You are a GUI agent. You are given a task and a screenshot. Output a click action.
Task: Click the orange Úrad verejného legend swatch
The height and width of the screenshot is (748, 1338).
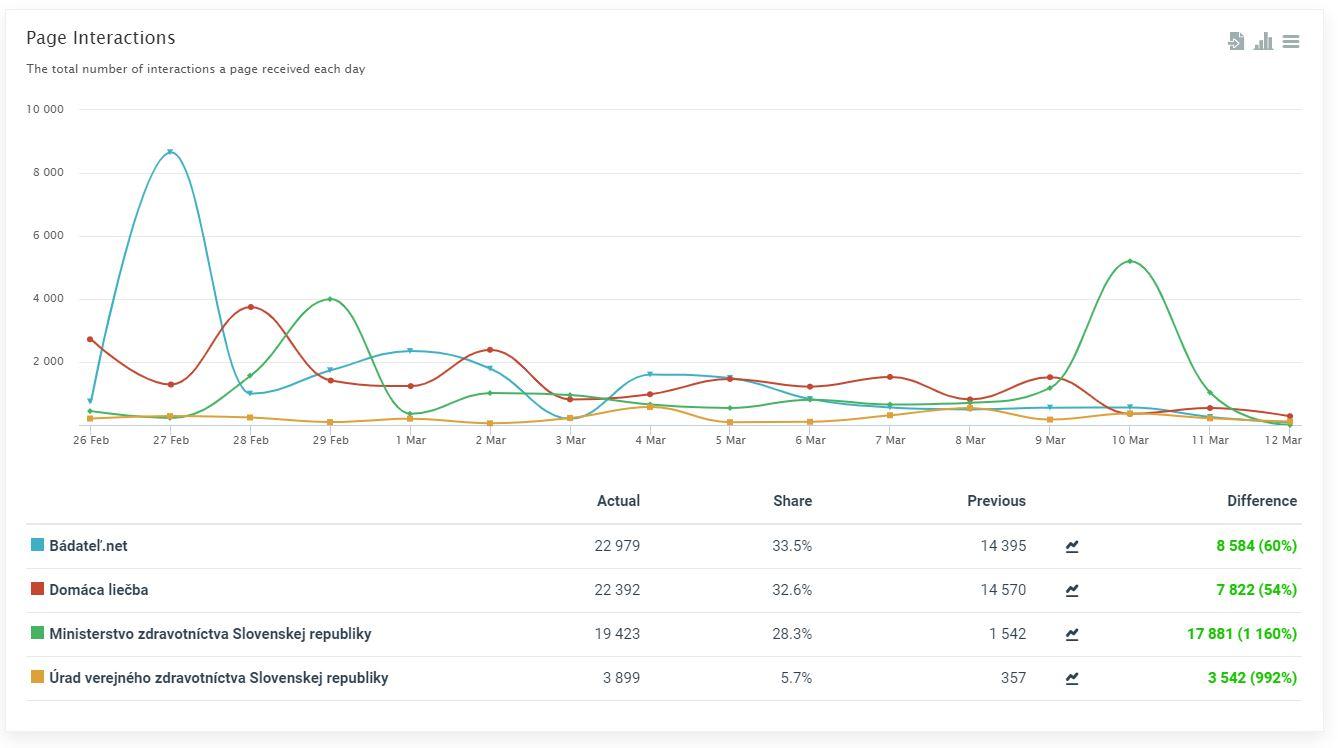click(x=38, y=677)
